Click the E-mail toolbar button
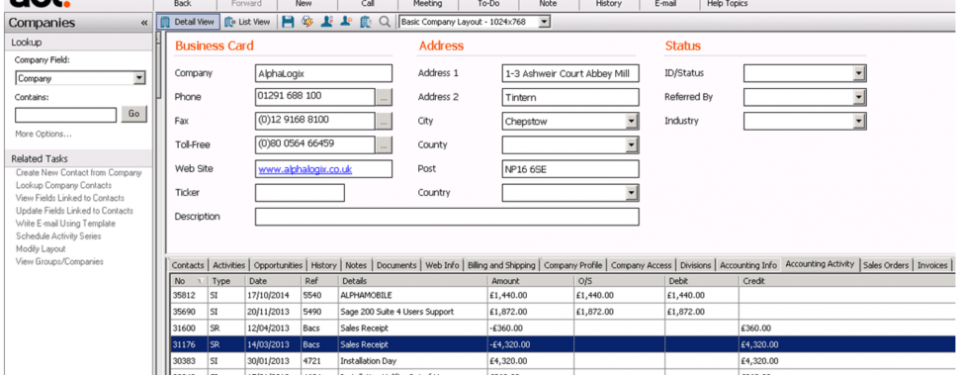Image resolution: width=960 pixels, height=375 pixels. tap(666, 4)
